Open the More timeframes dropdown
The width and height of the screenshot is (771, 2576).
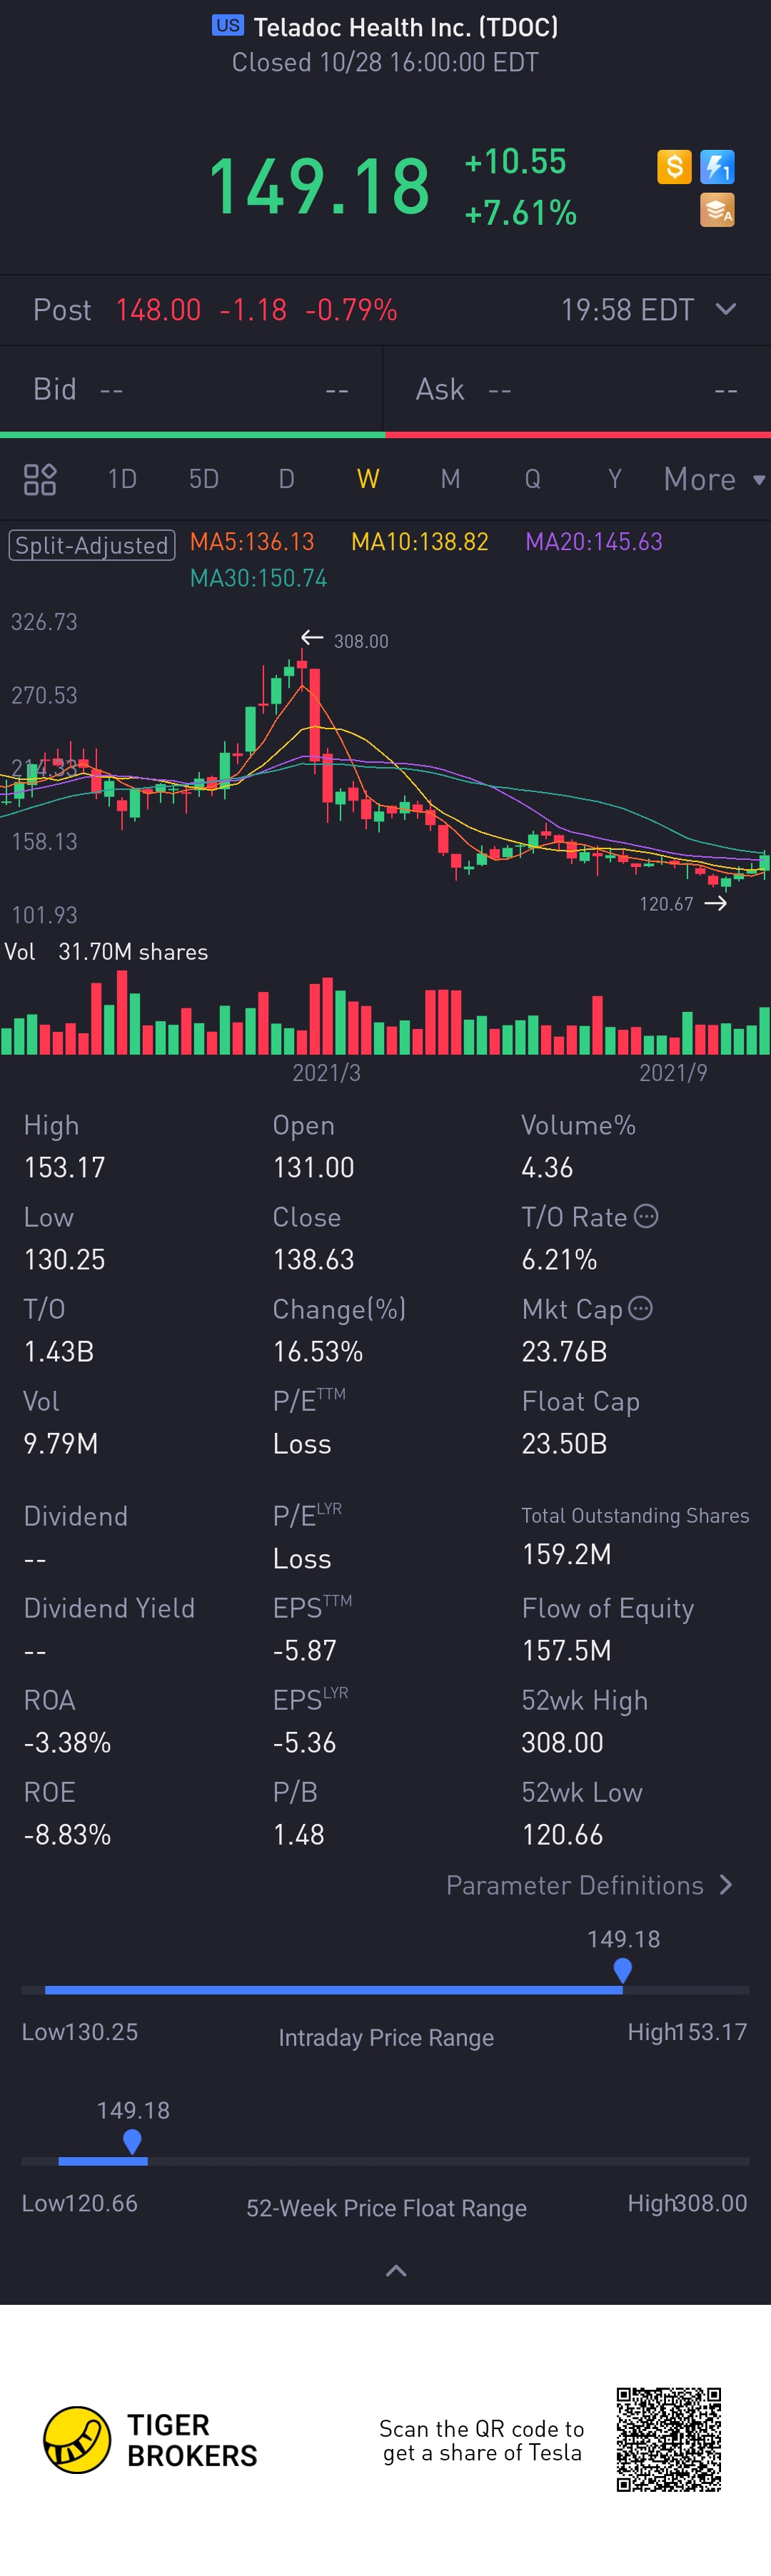coord(713,480)
